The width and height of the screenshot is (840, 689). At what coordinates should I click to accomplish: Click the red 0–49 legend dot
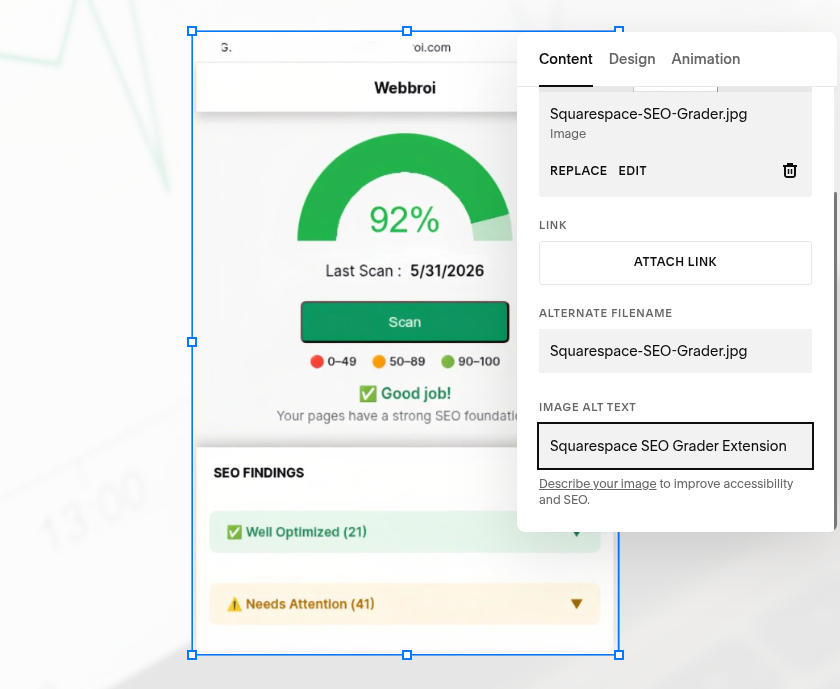click(317, 362)
